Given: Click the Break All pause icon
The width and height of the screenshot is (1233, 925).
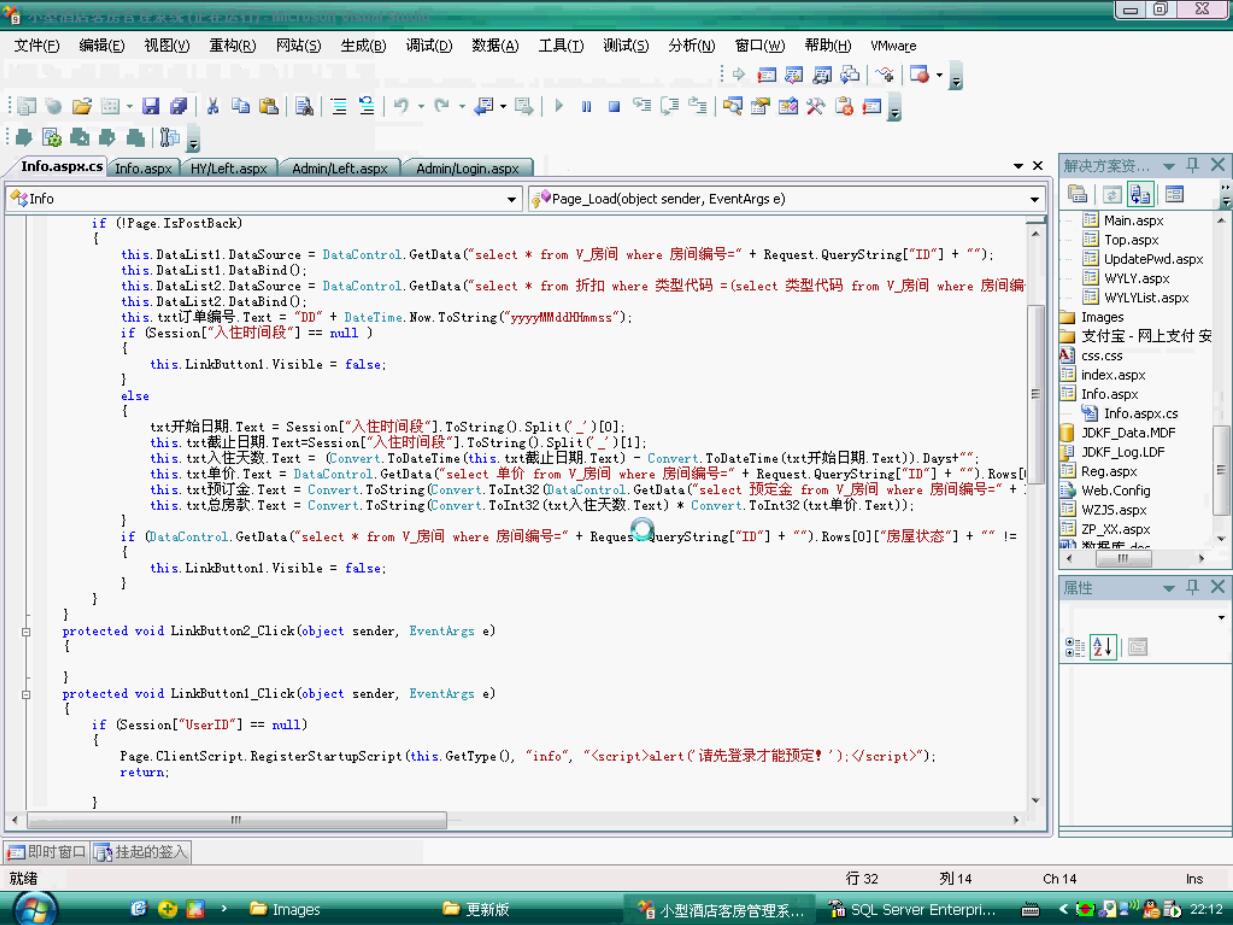Looking at the screenshot, I should tap(587, 106).
